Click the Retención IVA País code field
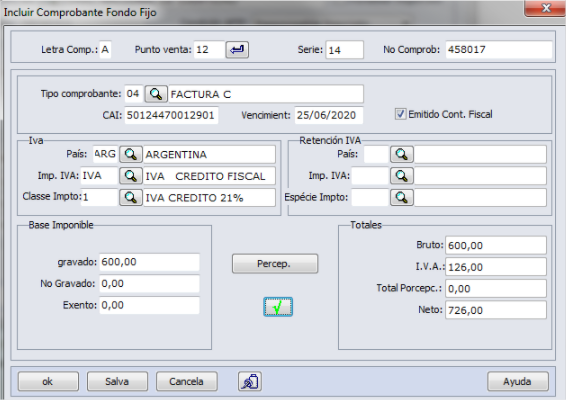This screenshot has height=400, width=566. (376, 154)
